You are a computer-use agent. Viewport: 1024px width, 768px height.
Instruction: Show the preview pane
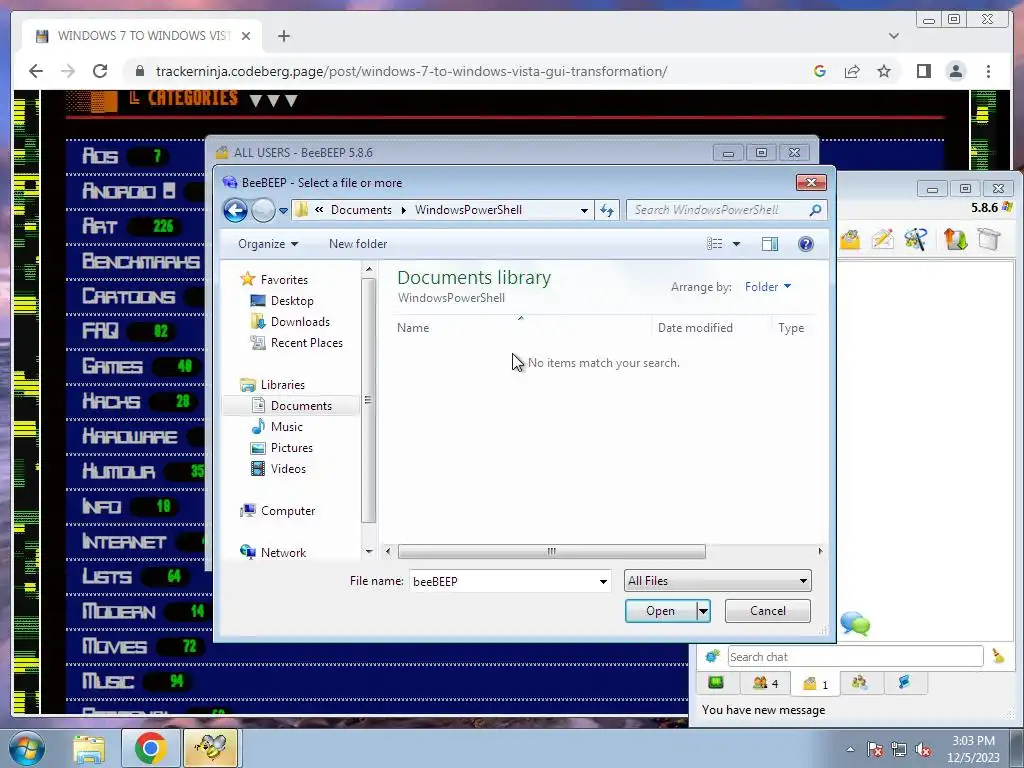point(770,244)
